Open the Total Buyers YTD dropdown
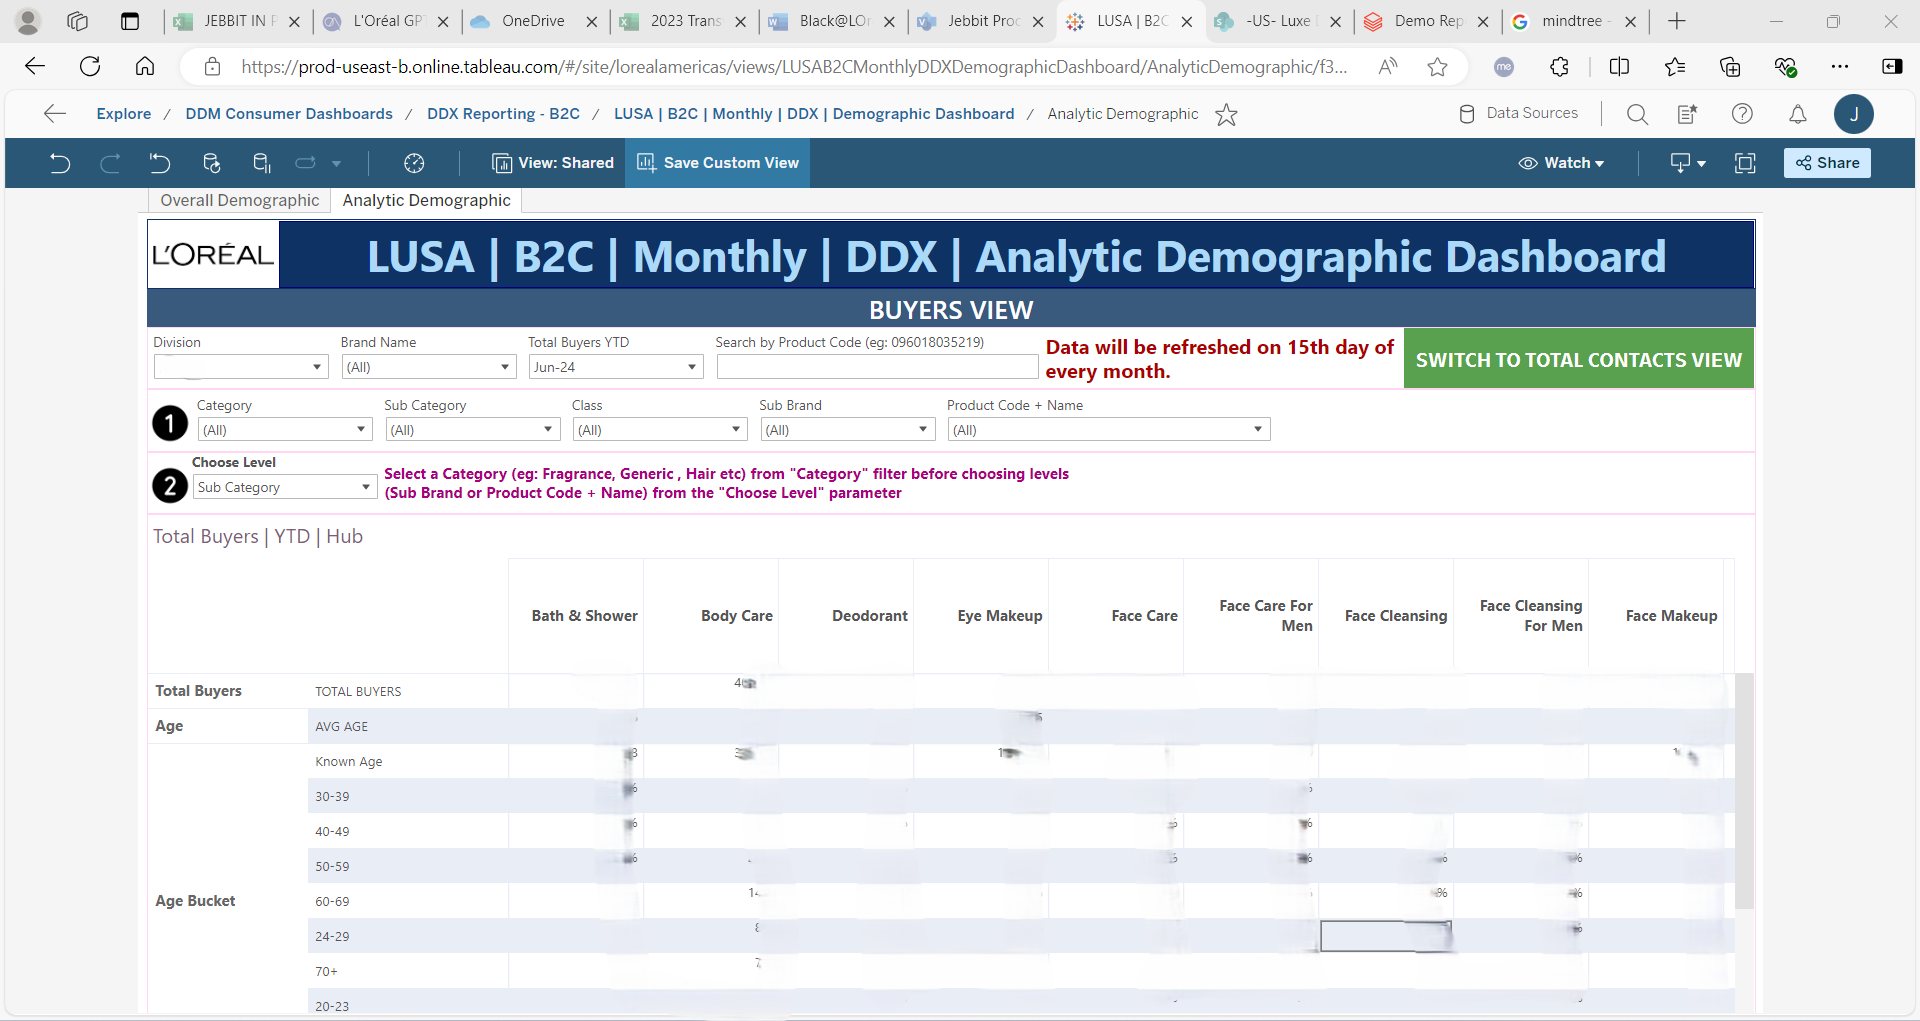 coord(615,367)
